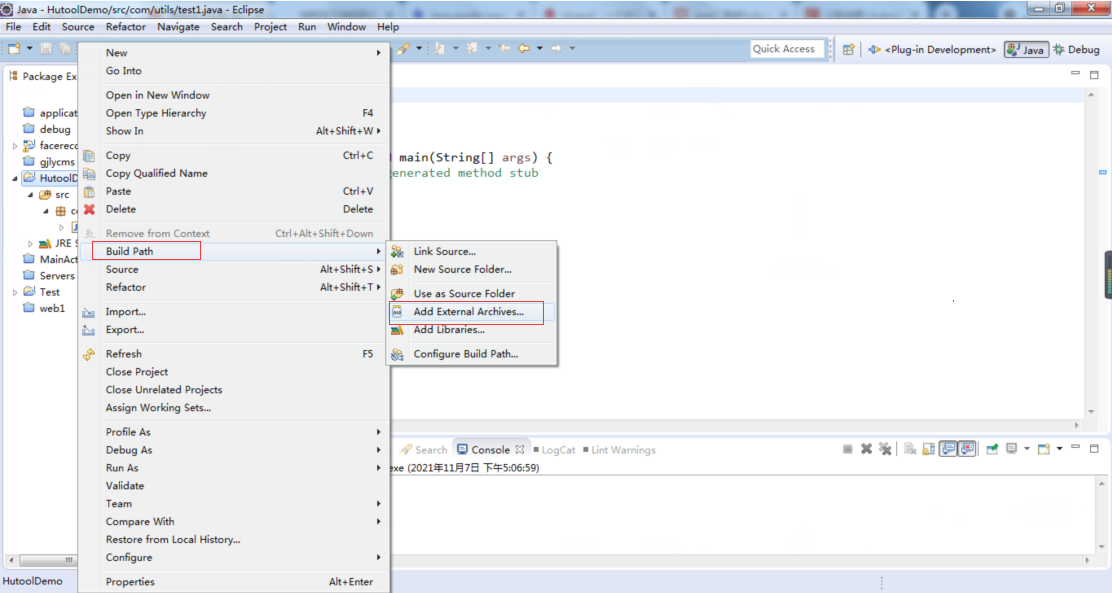Open the Project menu
This screenshot has height=593, width=1112.
tap(270, 26)
